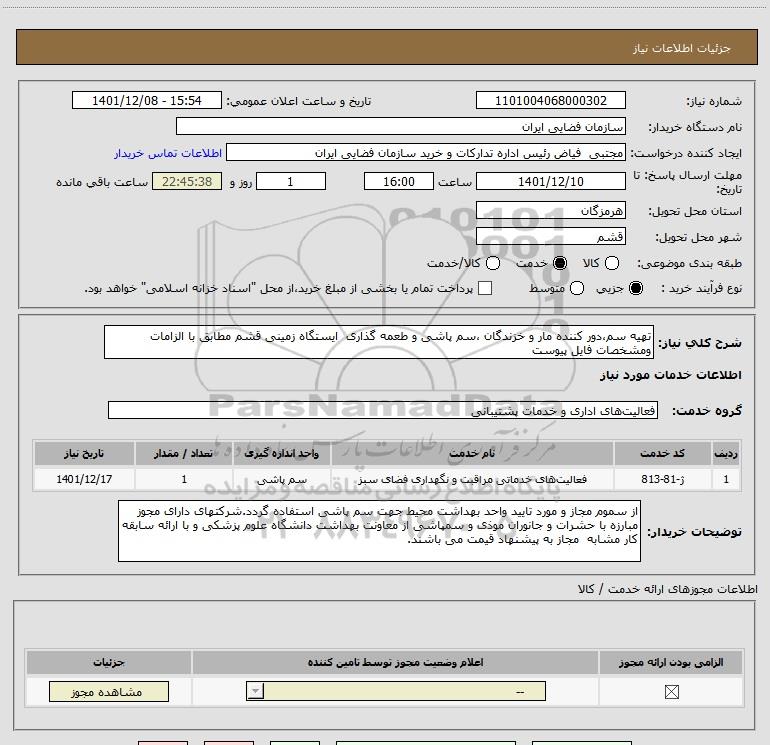The height and width of the screenshot is (745, 770).
Task: Click اعلام وضعیت مجوز توسط تامین کننده header
Action: click(395, 662)
